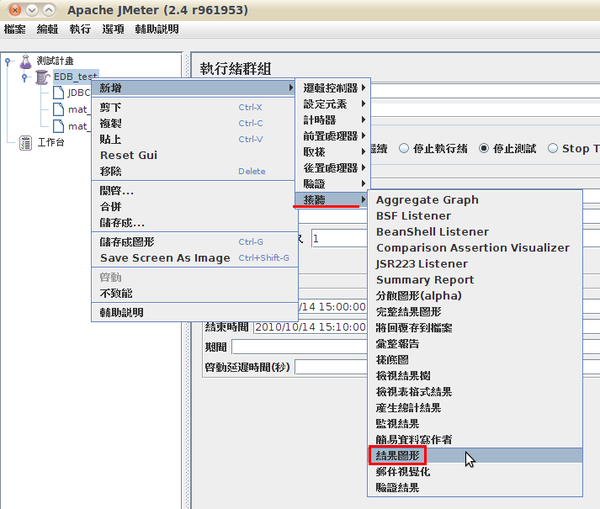Select 工作台 node in the tree
The width and height of the screenshot is (600, 509).
pyautogui.click(x=51, y=143)
